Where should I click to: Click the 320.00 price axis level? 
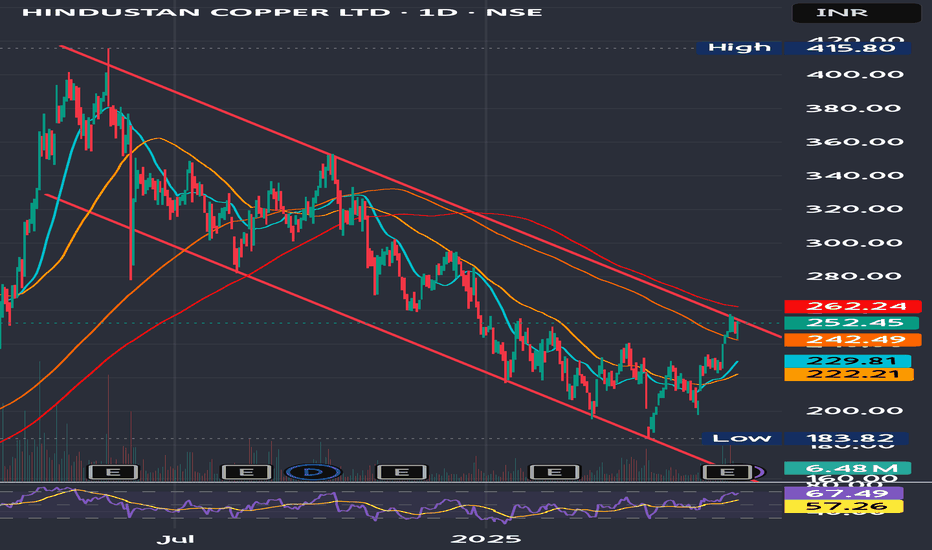[853, 209]
